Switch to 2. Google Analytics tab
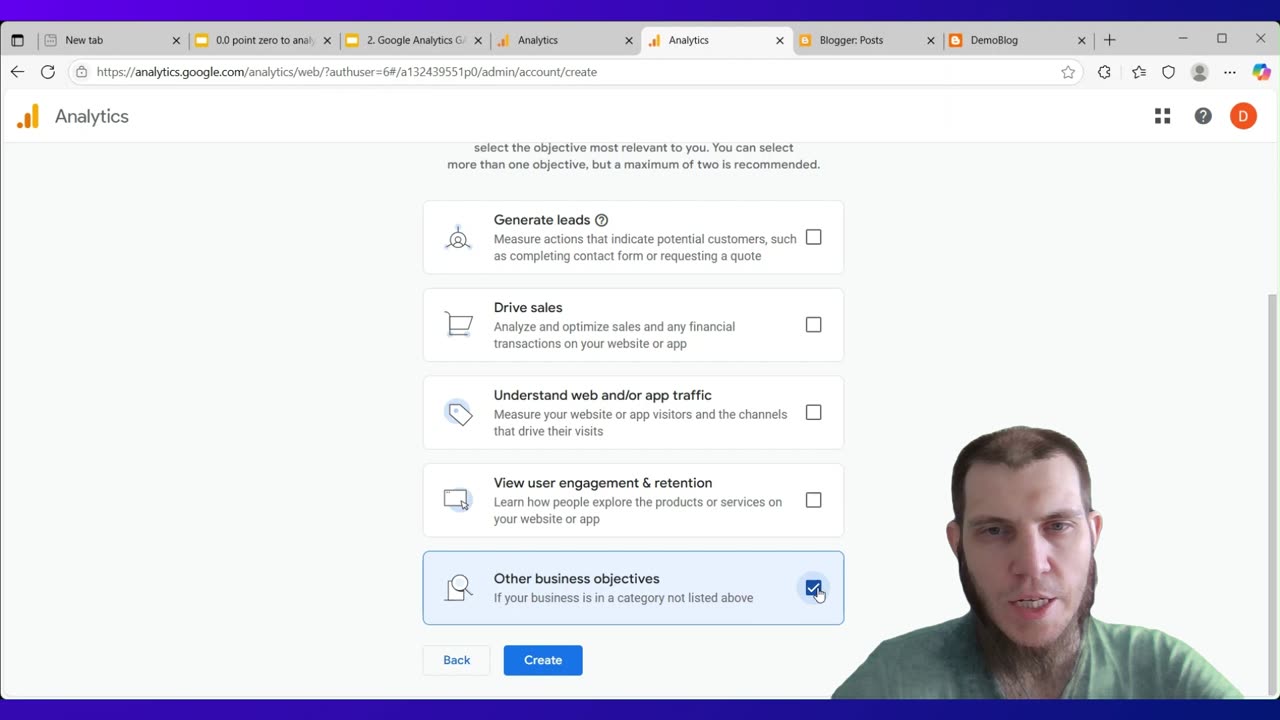This screenshot has width=1280, height=720. 414,40
